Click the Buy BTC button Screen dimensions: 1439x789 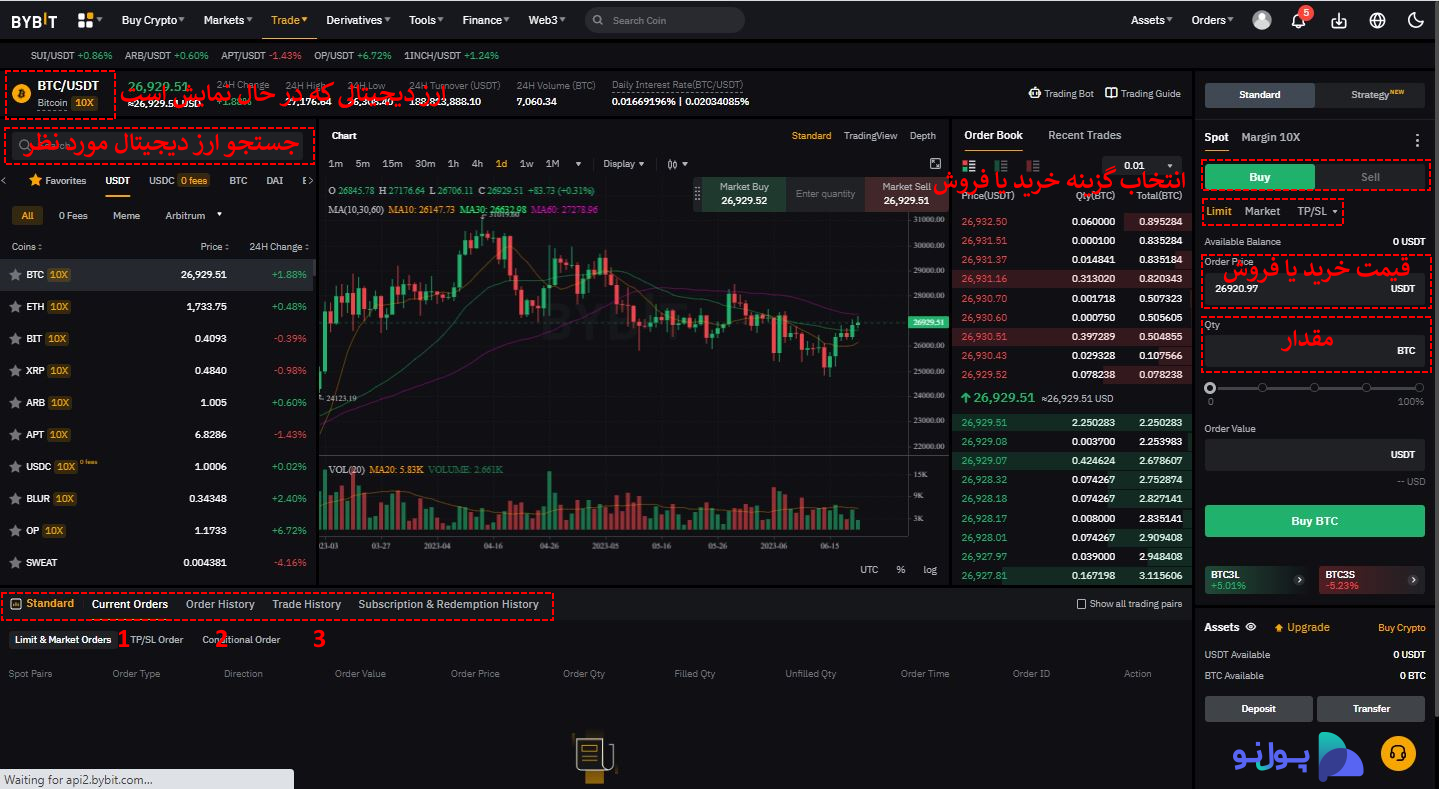1314,521
